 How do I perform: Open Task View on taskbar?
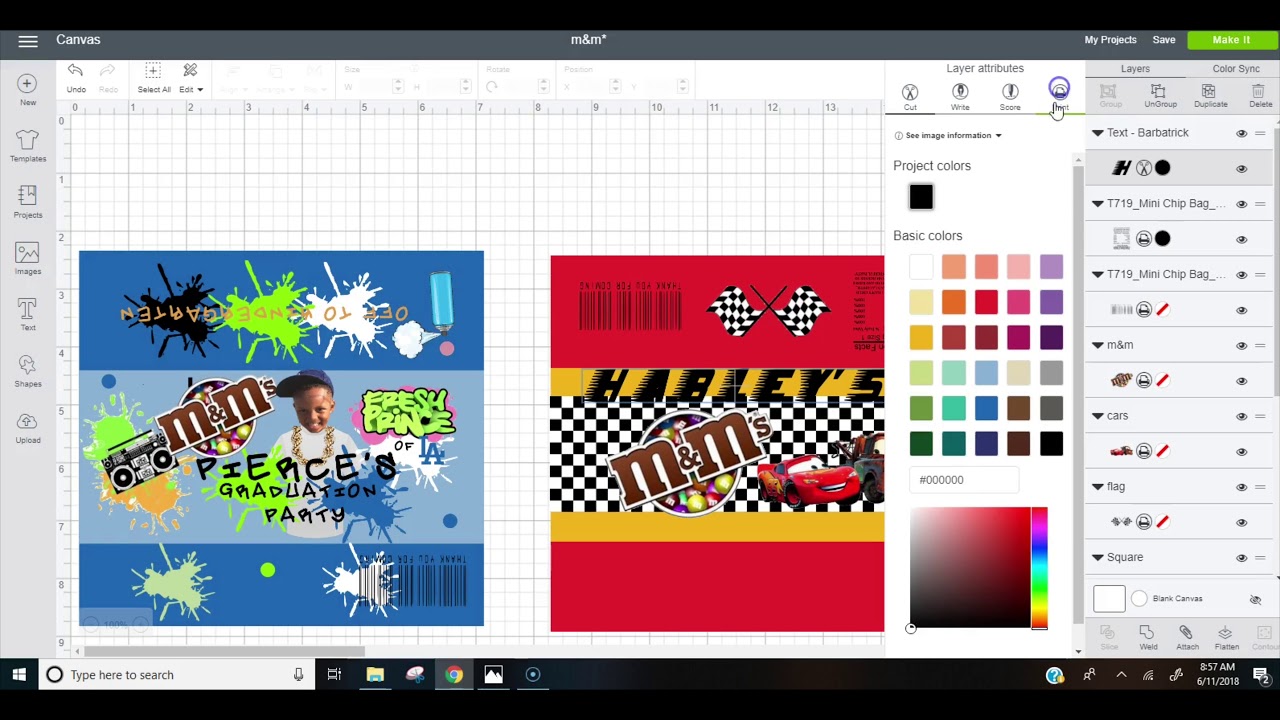point(334,675)
